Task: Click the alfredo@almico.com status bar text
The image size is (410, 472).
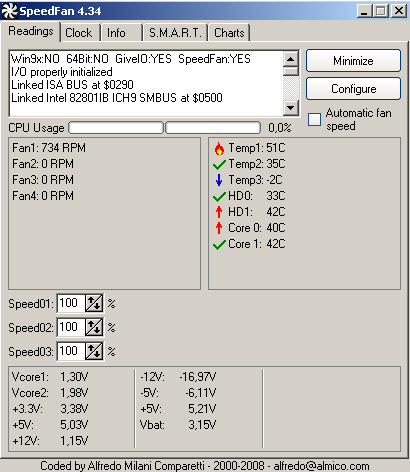Action: tap(321, 466)
